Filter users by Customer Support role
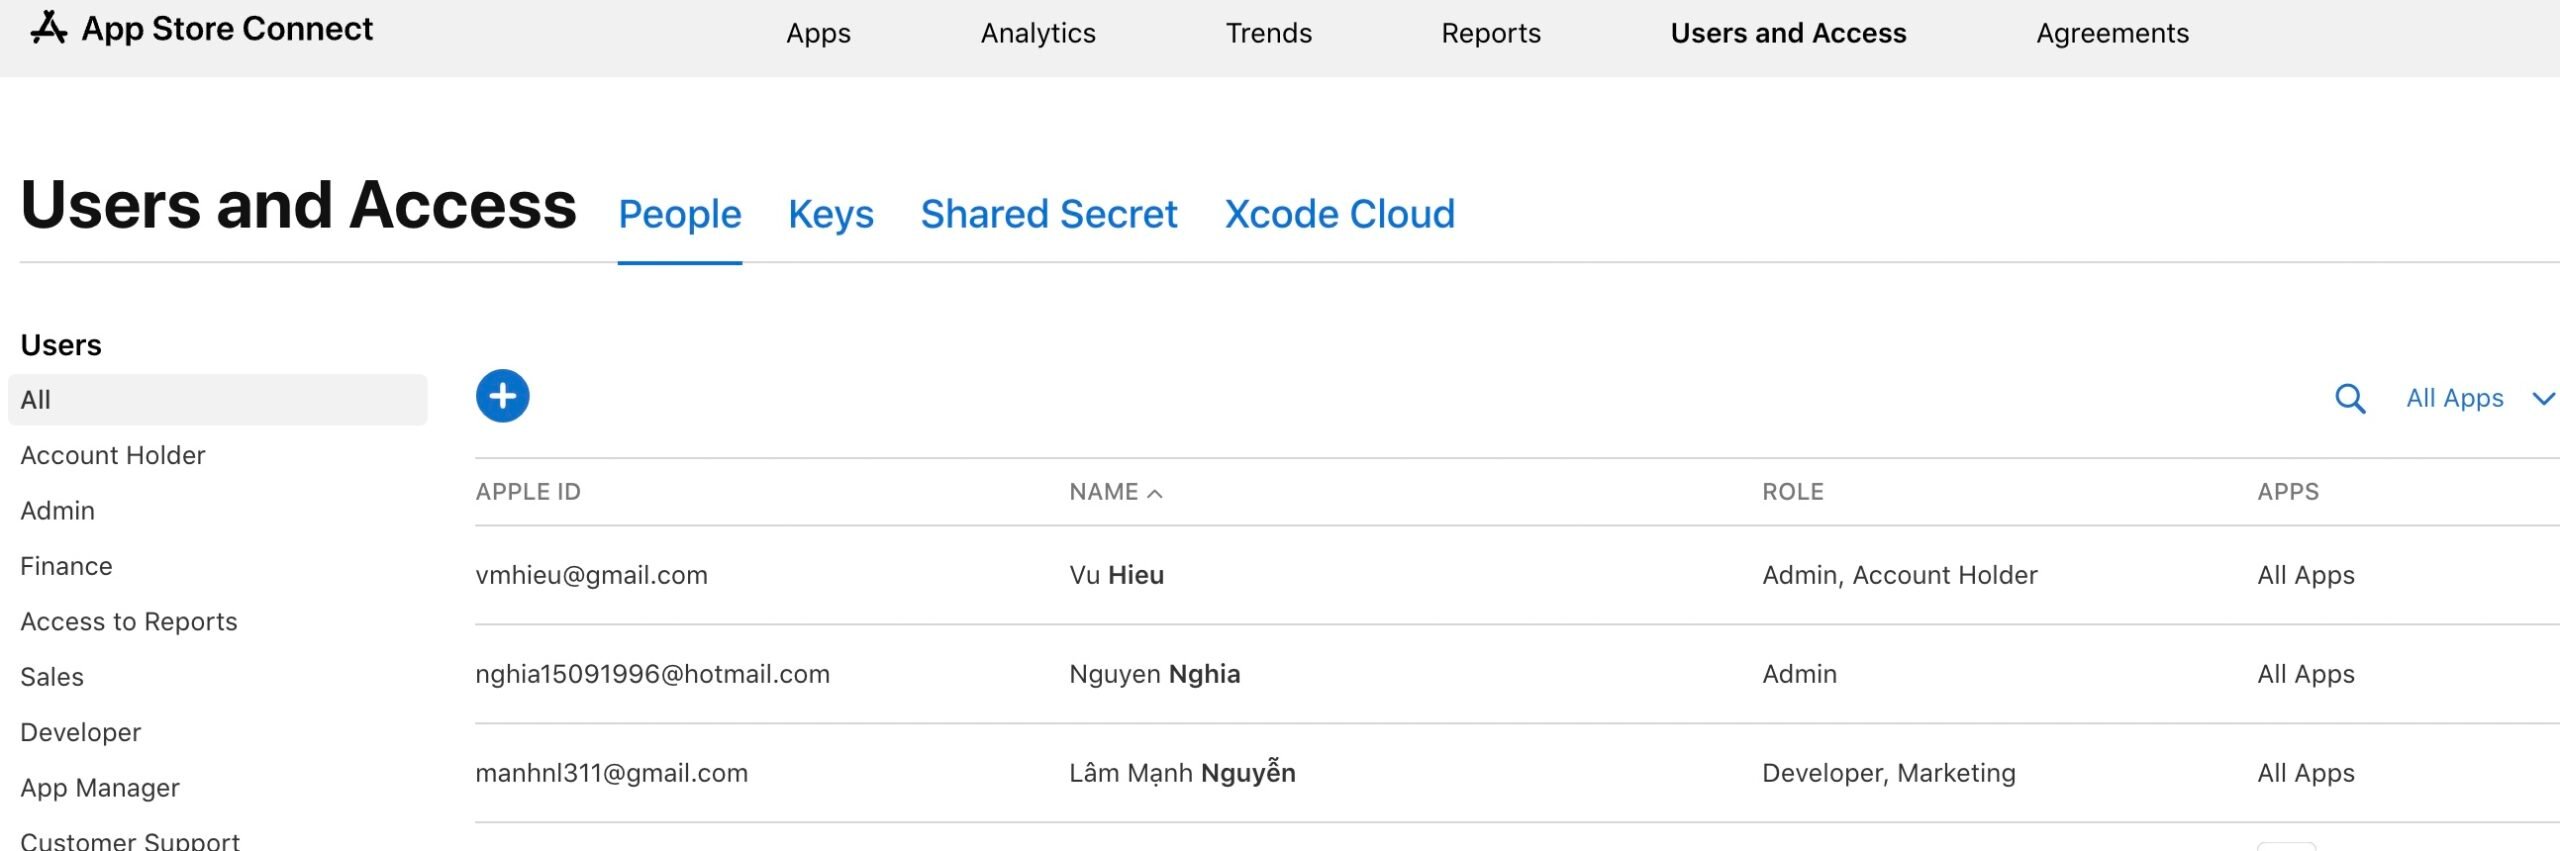 [130, 841]
